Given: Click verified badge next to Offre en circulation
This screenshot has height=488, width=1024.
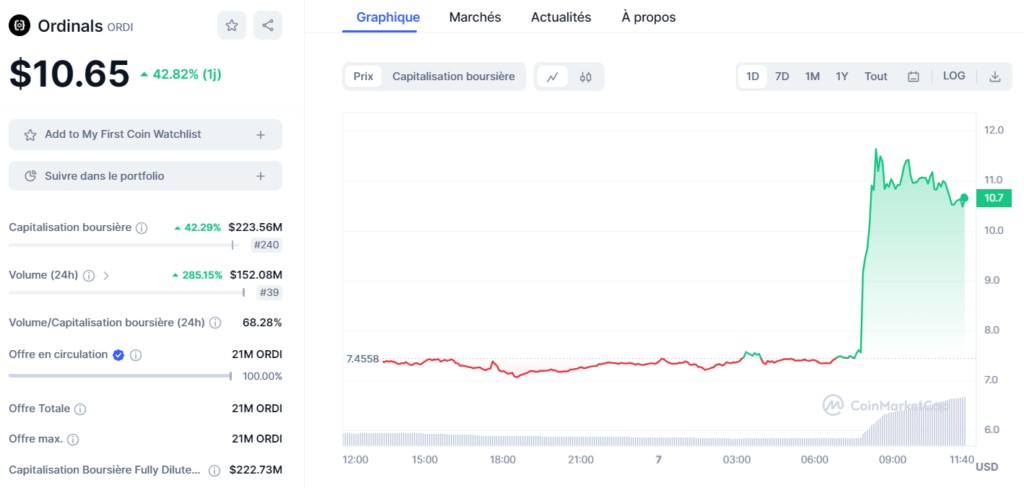Looking at the screenshot, I should click(118, 355).
